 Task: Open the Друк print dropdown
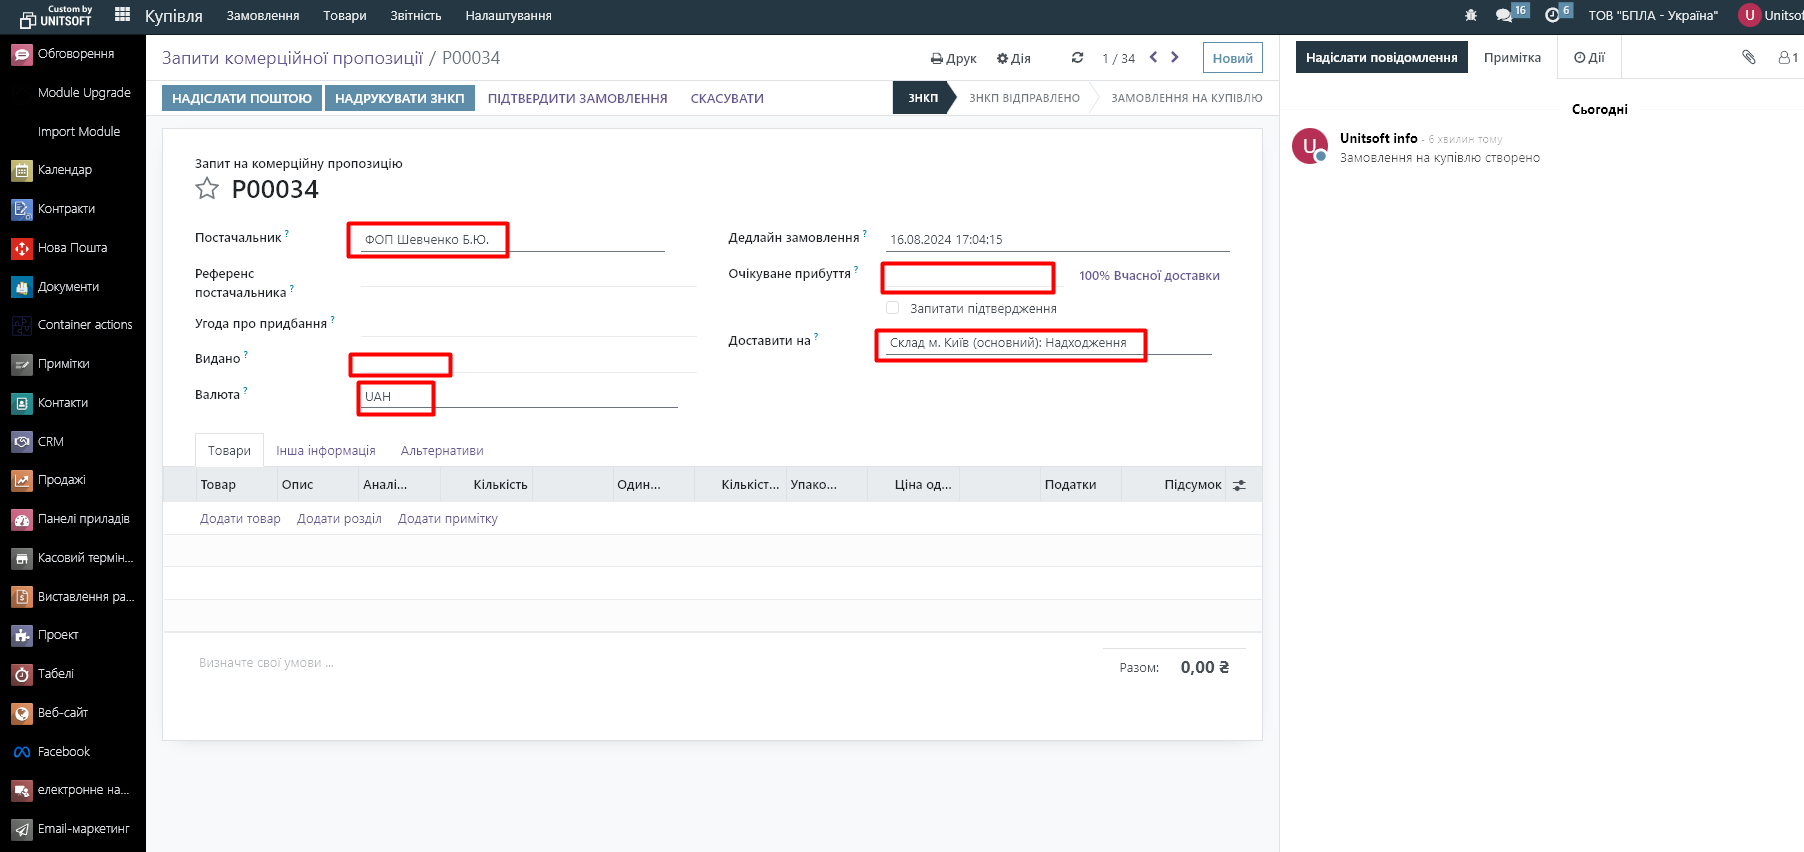[953, 58]
